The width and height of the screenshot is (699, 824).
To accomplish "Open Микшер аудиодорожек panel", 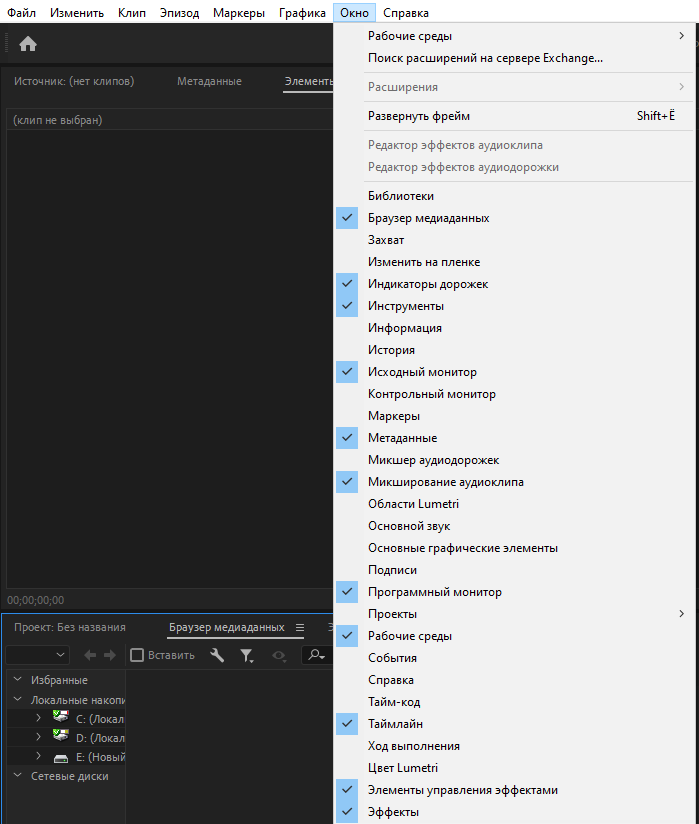I will (x=513, y=460).
